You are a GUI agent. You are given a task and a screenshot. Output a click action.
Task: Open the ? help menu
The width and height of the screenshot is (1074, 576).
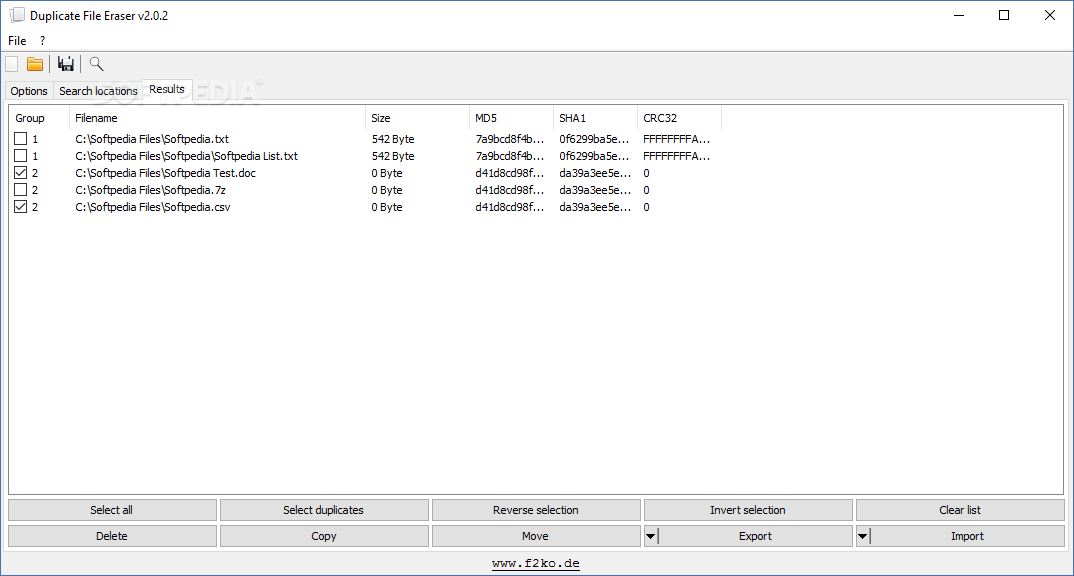point(42,40)
